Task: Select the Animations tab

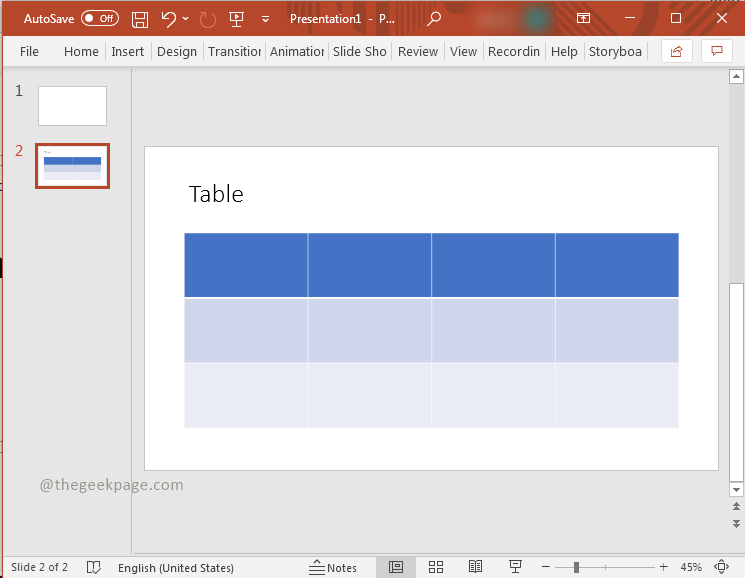Action: 297,51
